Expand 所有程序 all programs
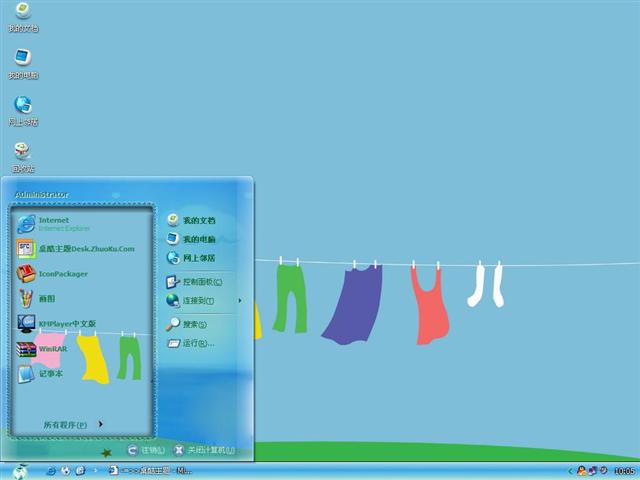640x480 pixels. [x=73, y=424]
